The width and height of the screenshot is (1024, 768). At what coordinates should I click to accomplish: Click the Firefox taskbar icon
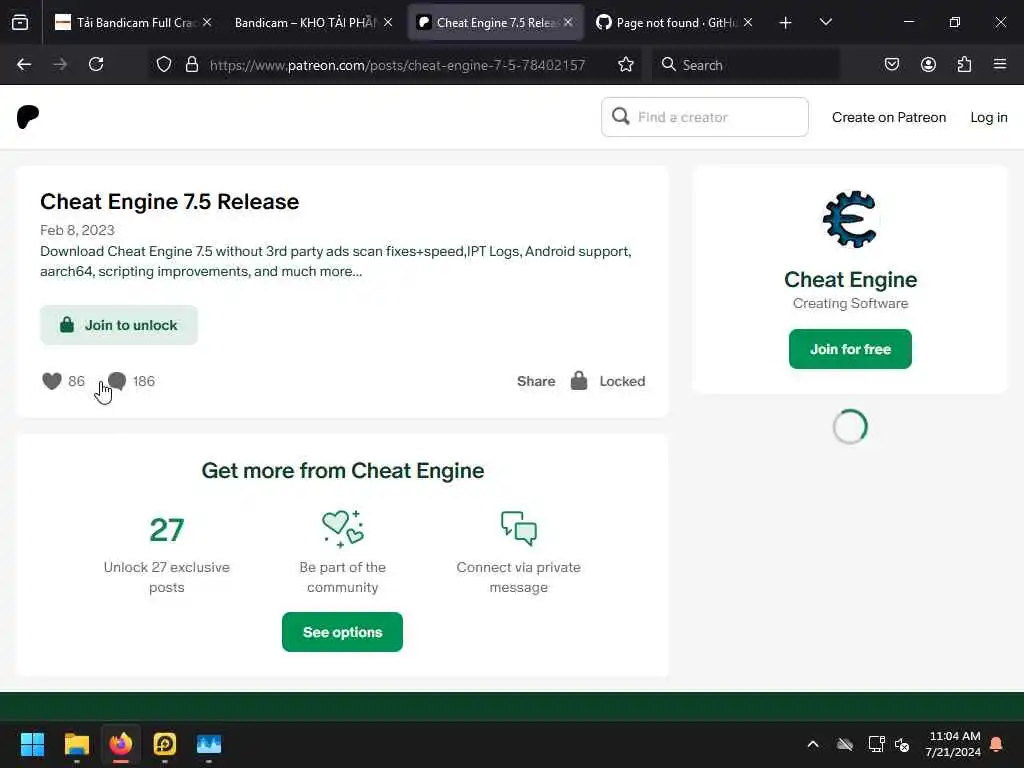click(x=121, y=744)
